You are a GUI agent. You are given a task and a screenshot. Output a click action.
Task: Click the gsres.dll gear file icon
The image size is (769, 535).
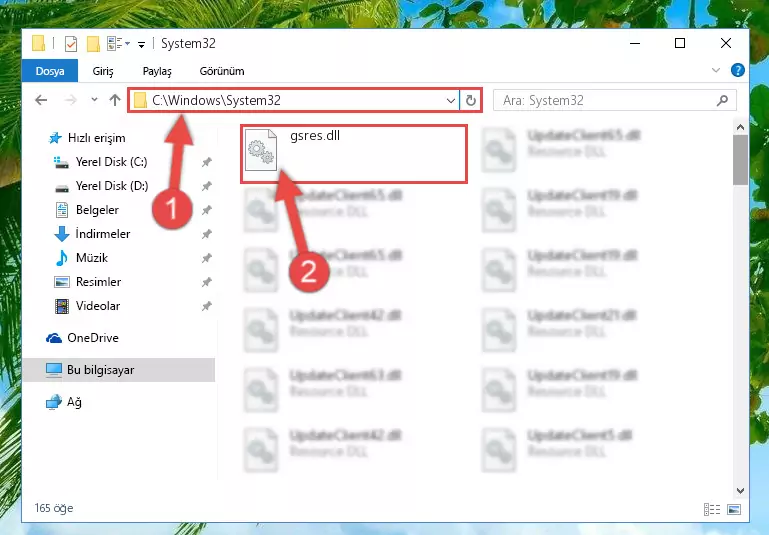tap(261, 150)
